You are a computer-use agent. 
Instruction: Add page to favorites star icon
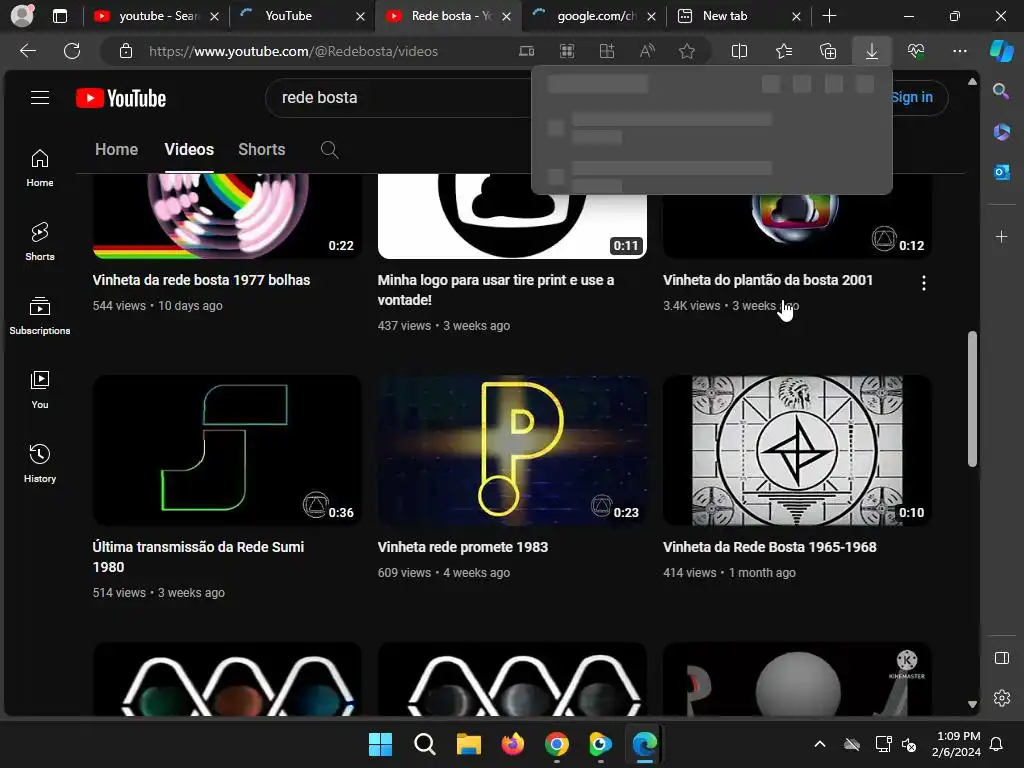pyautogui.click(x=686, y=51)
